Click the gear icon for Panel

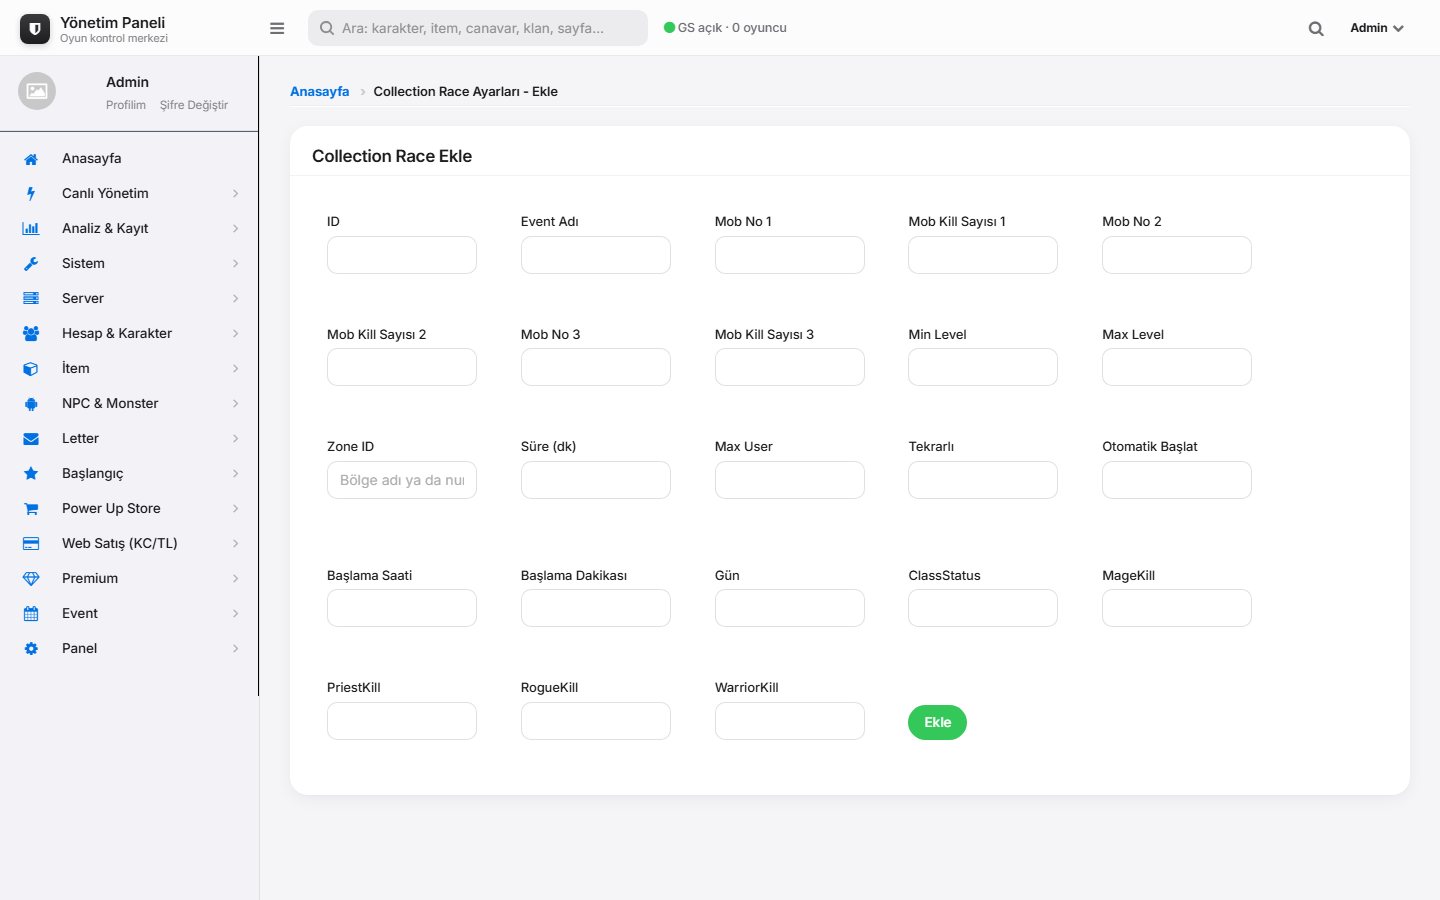[31, 649]
